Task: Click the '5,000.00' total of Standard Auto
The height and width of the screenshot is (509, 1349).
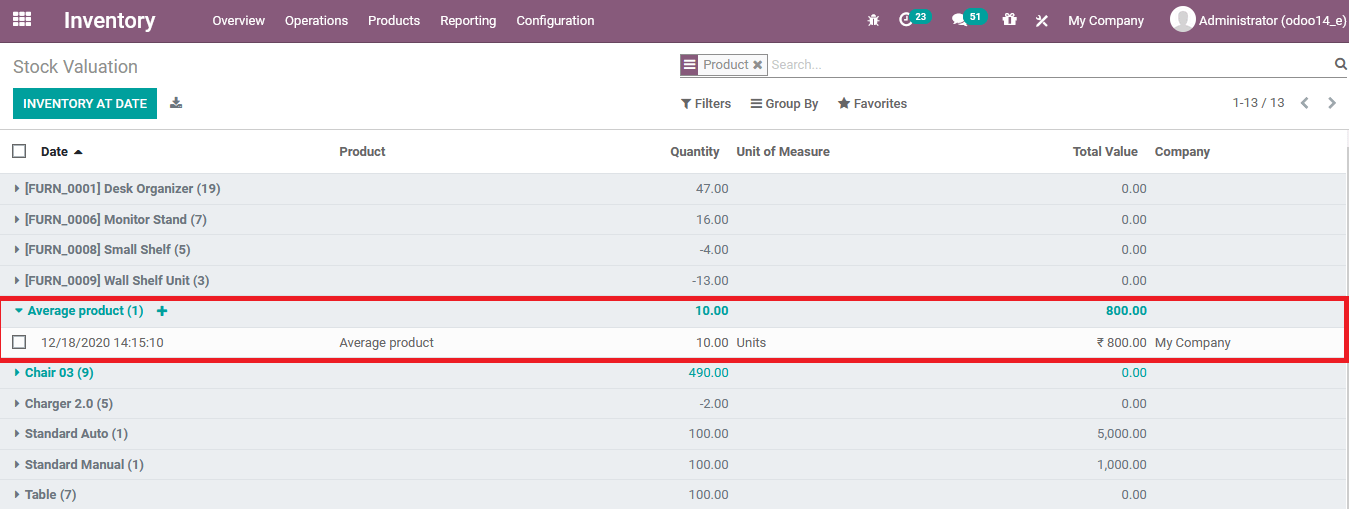Action: [1121, 433]
